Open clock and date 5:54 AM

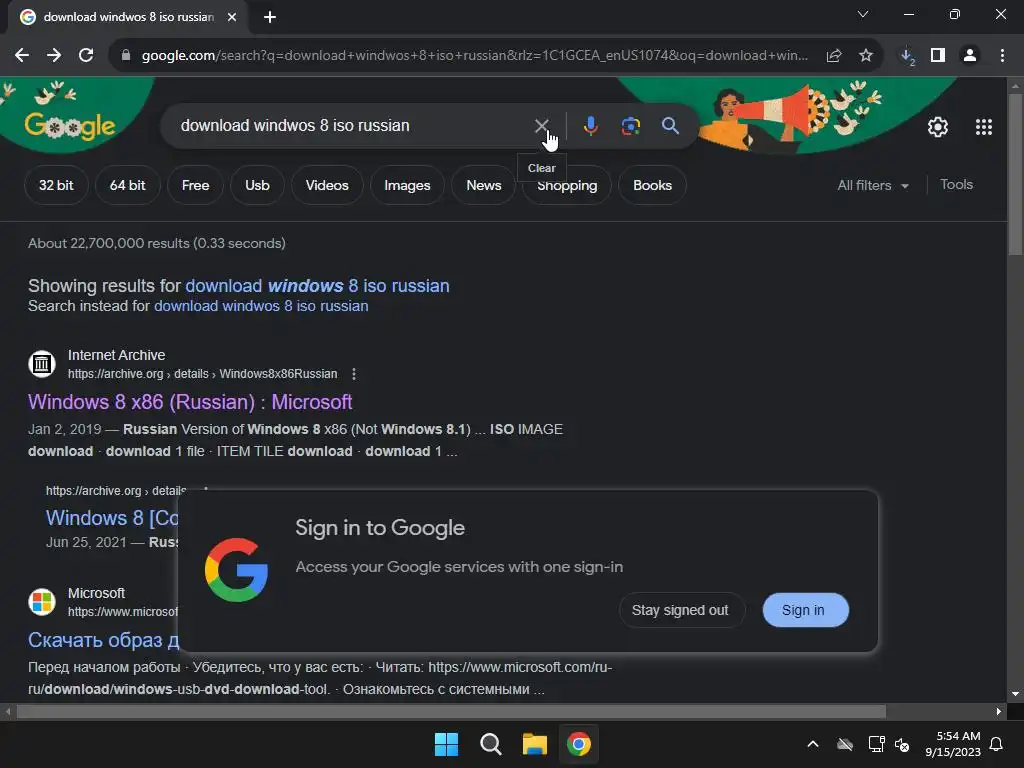pos(953,744)
